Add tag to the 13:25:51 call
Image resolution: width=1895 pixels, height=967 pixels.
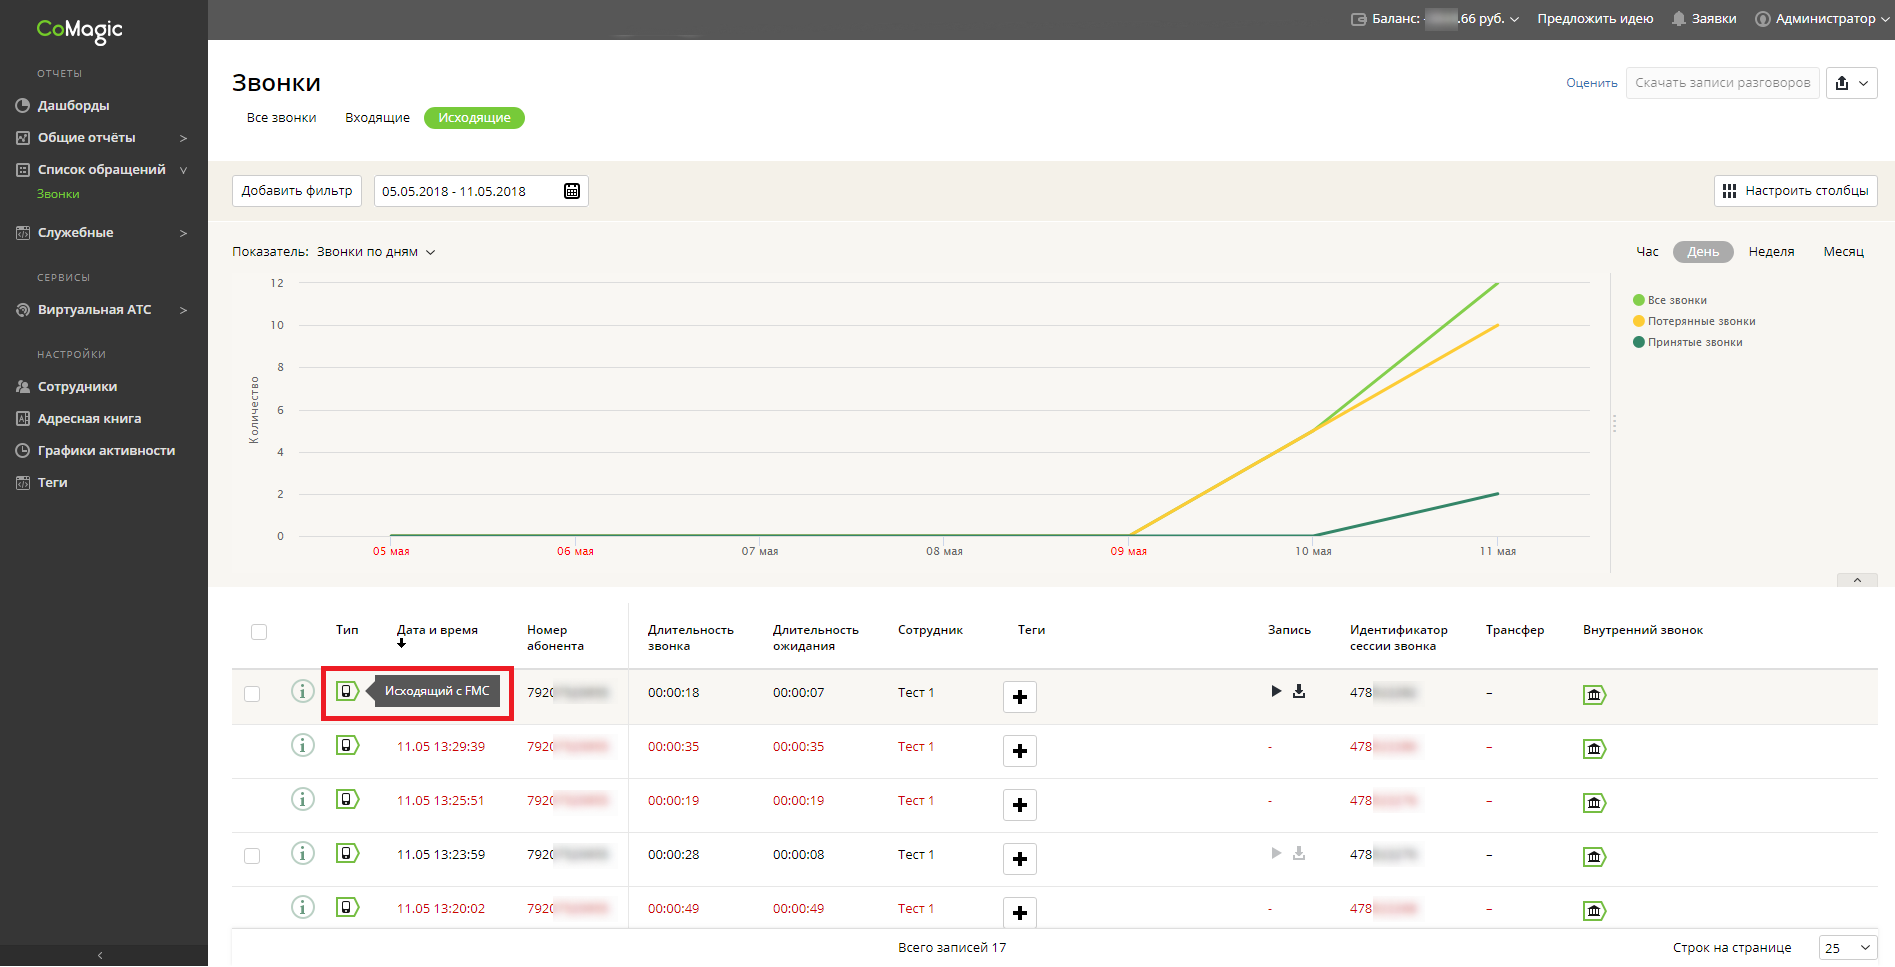tap(1019, 805)
